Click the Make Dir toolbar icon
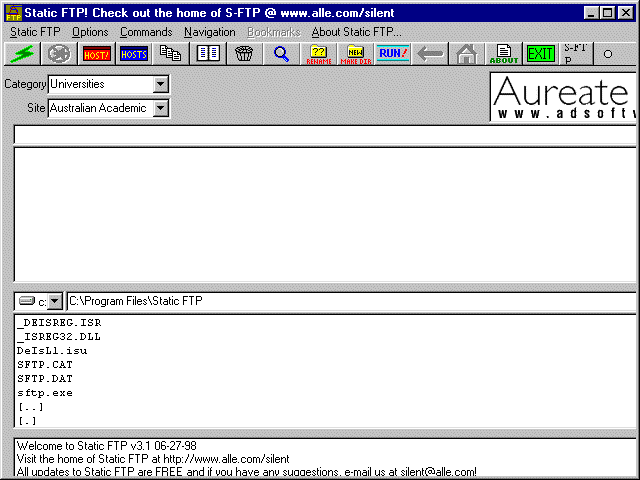The height and width of the screenshot is (480, 640). tap(355, 54)
